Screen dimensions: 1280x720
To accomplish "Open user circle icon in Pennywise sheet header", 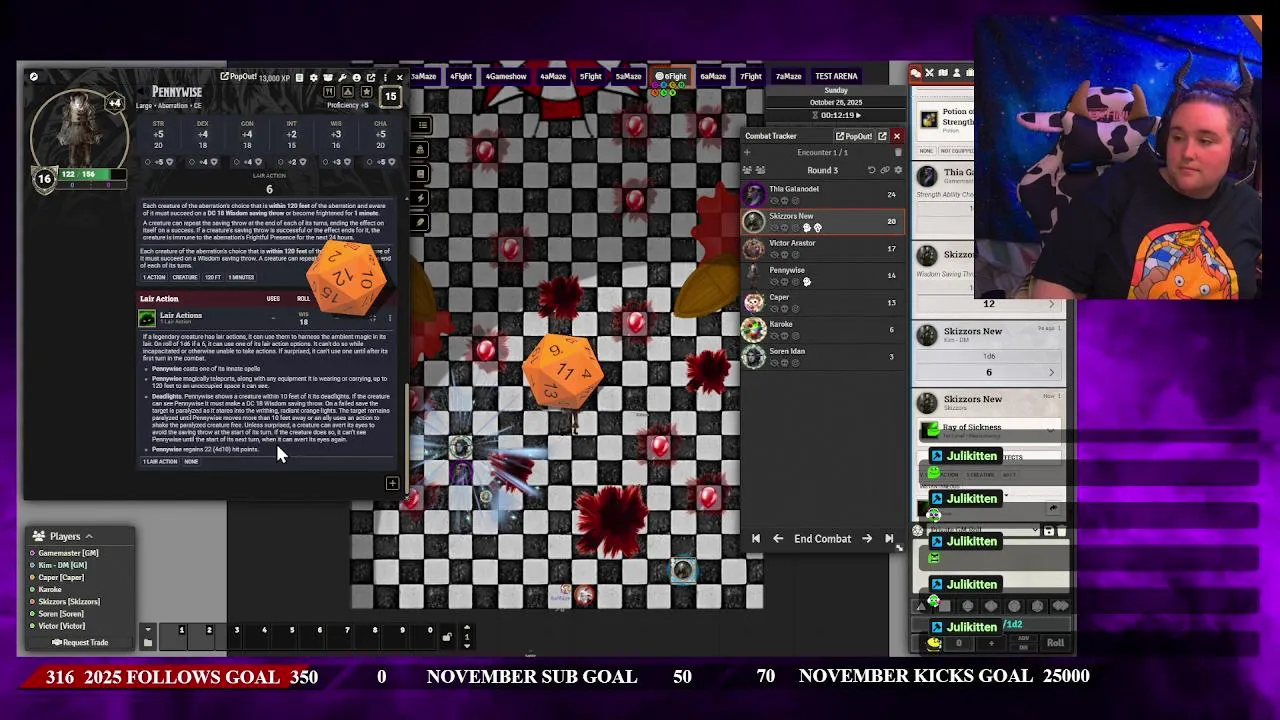I will pyautogui.click(x=356, y=77).
